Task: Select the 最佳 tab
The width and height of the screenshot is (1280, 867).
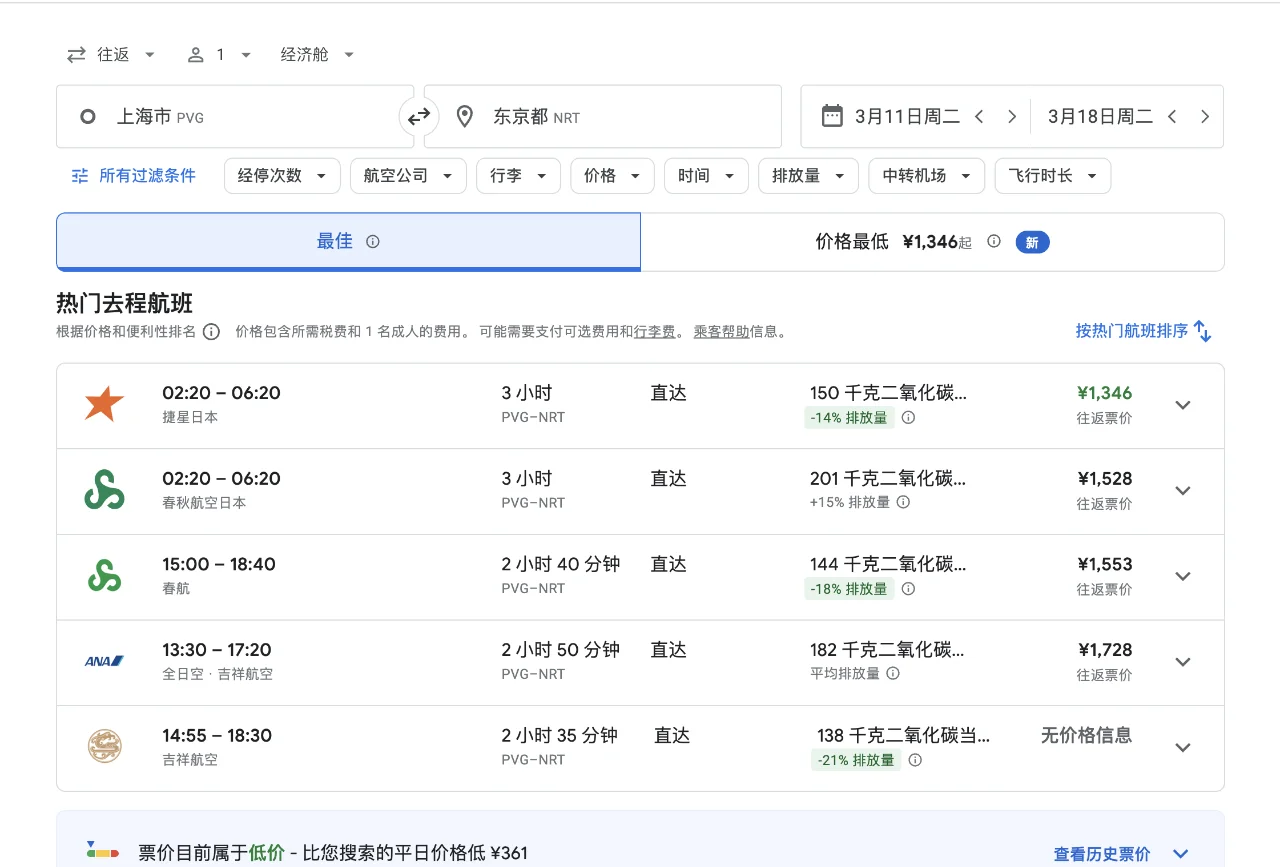Action: coord(347,241)
